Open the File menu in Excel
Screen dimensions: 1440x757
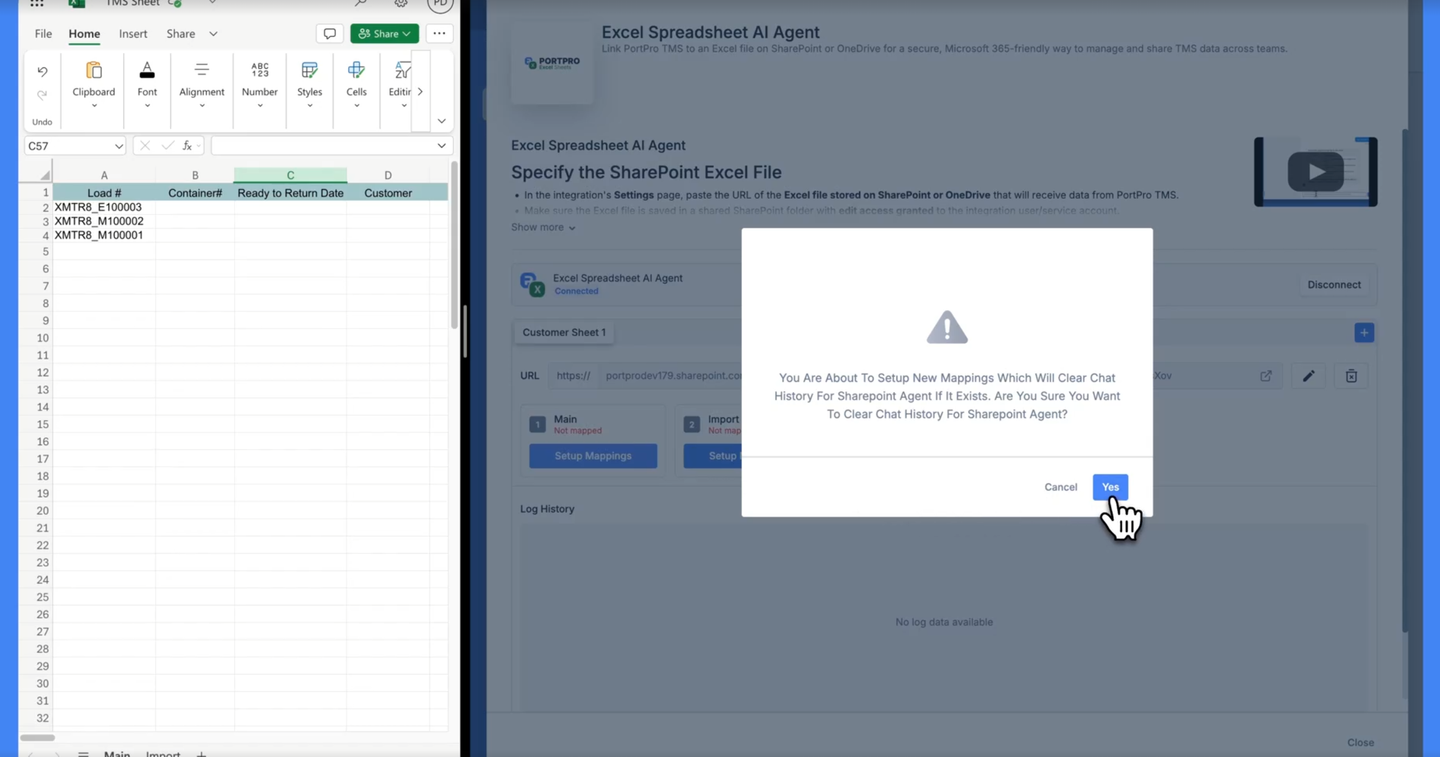click(x=43, y=34)
